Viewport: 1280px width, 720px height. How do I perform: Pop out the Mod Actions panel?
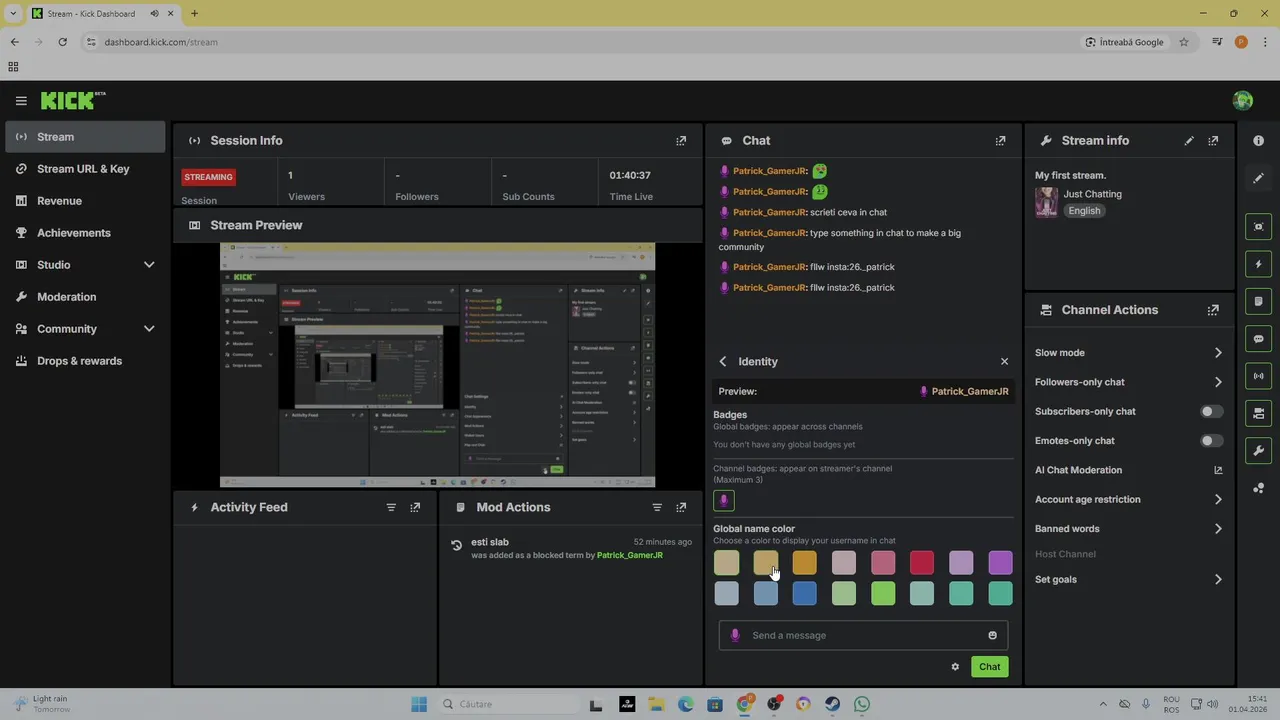(x=681, y=507)
